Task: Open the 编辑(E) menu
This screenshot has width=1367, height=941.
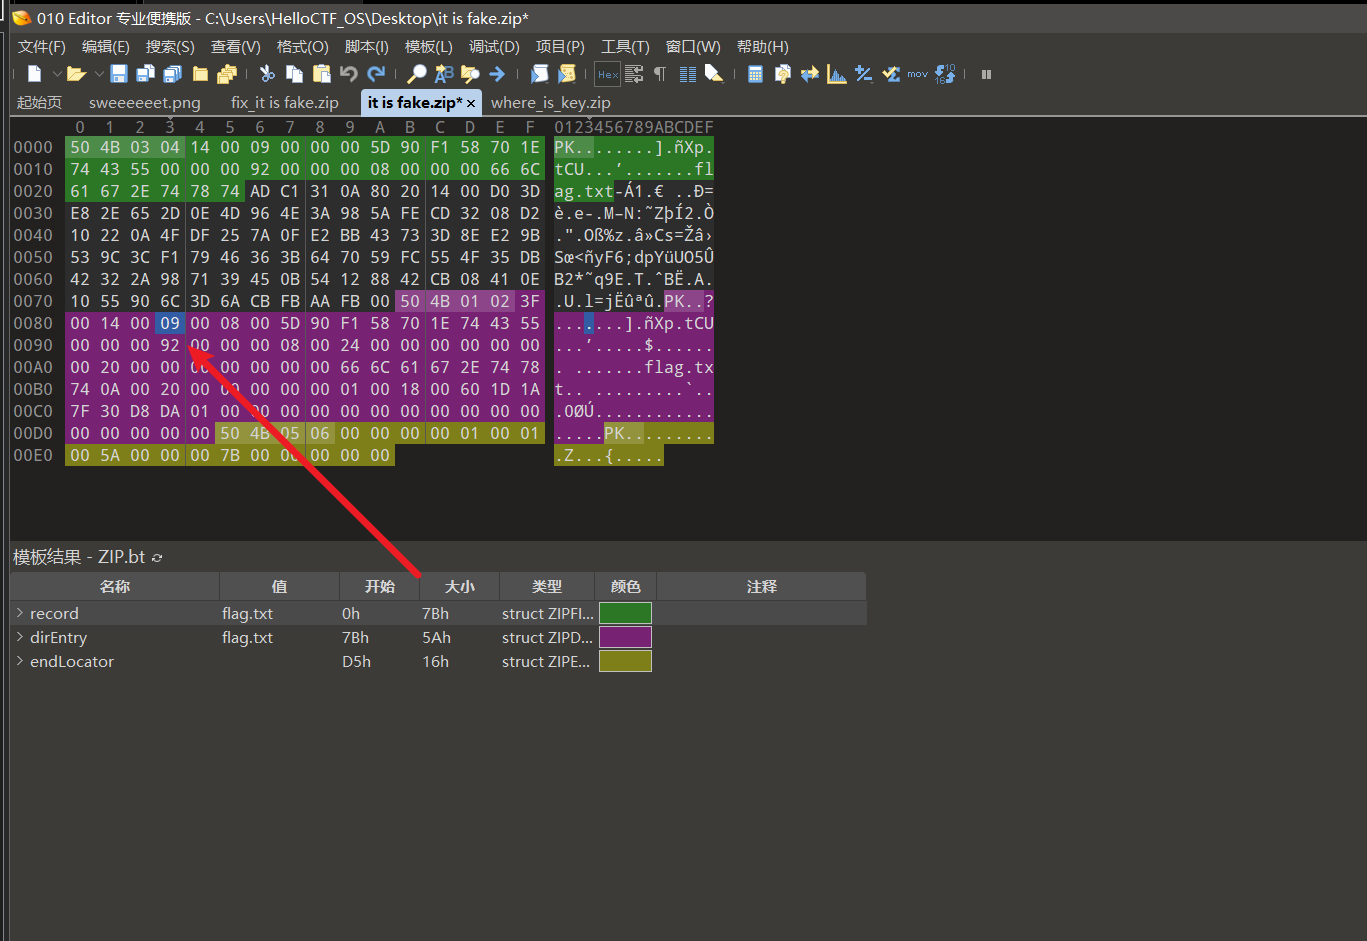Action: 105,47
